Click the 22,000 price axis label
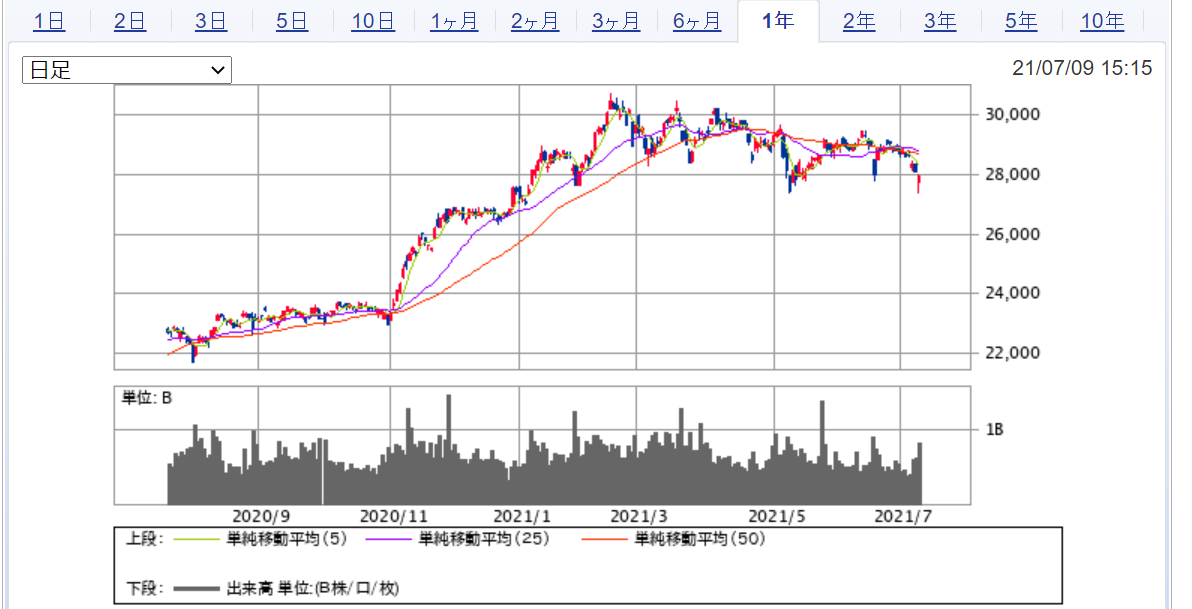 [1013, 353]
